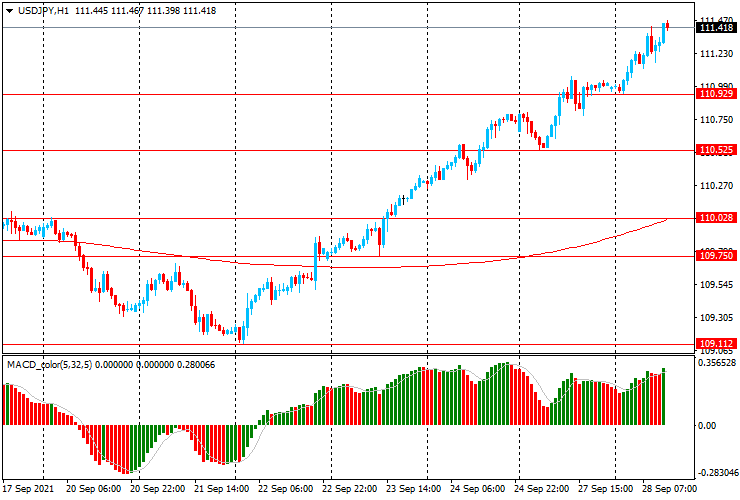
Task: Click the 27 Sep 15:00 time axis label
Action: coord(606,489)
